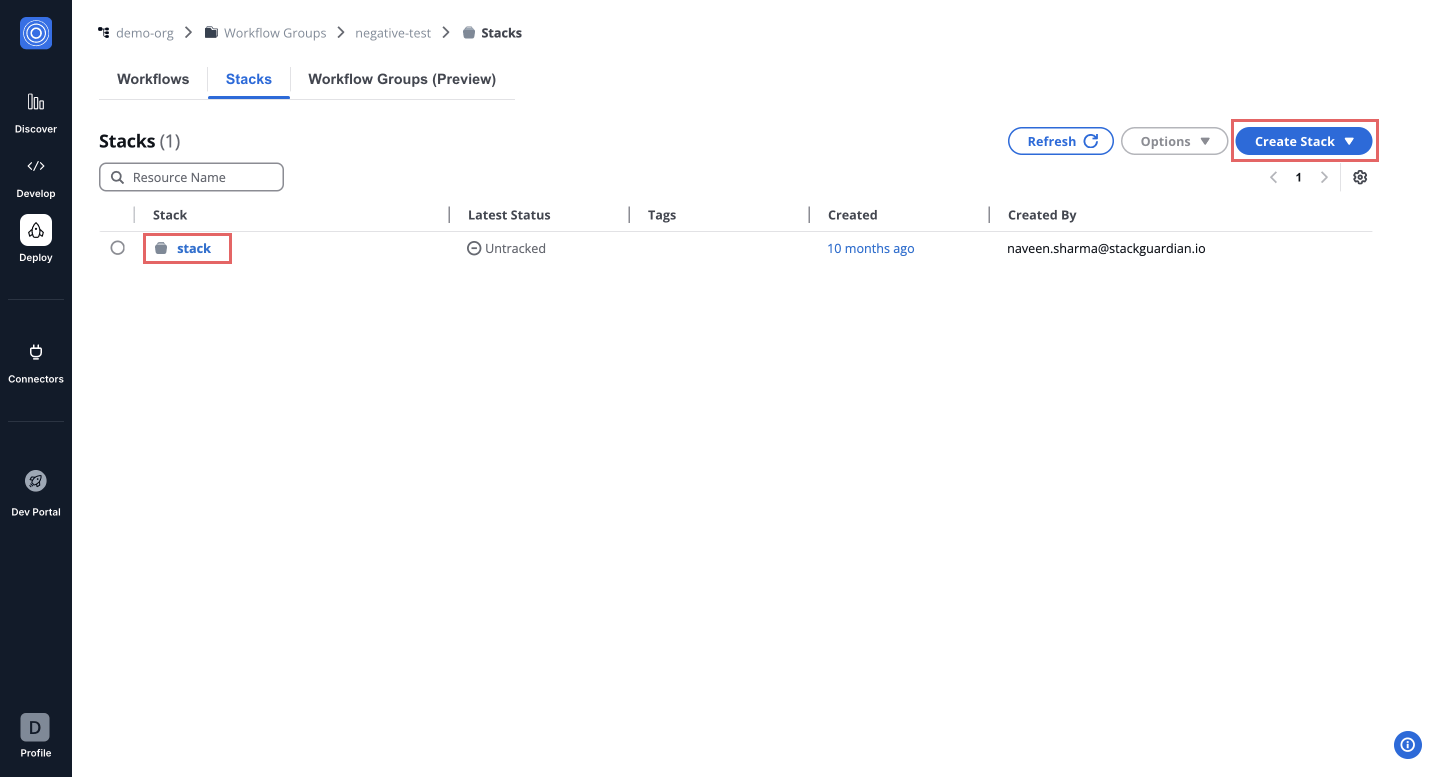
Task: Click the Stacks (1) heading
Action: pyautogui.click(x=139, y=141)
